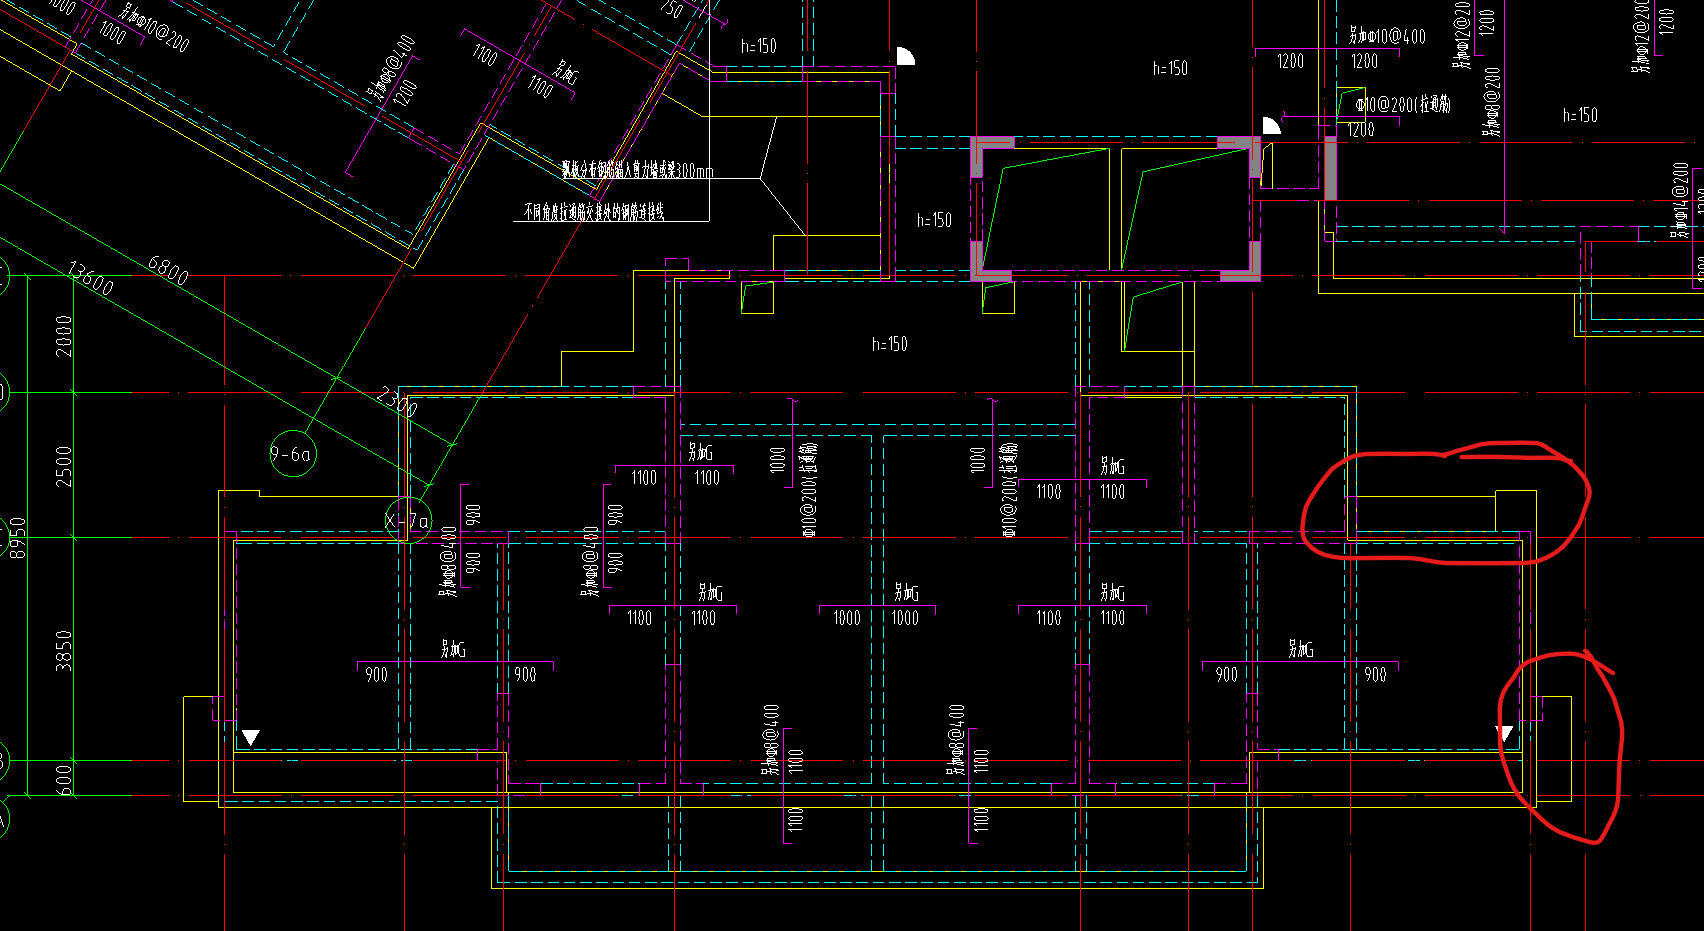Select the vertical 2500 dimension label
The image size is (1704, 931).
point(64,466)
